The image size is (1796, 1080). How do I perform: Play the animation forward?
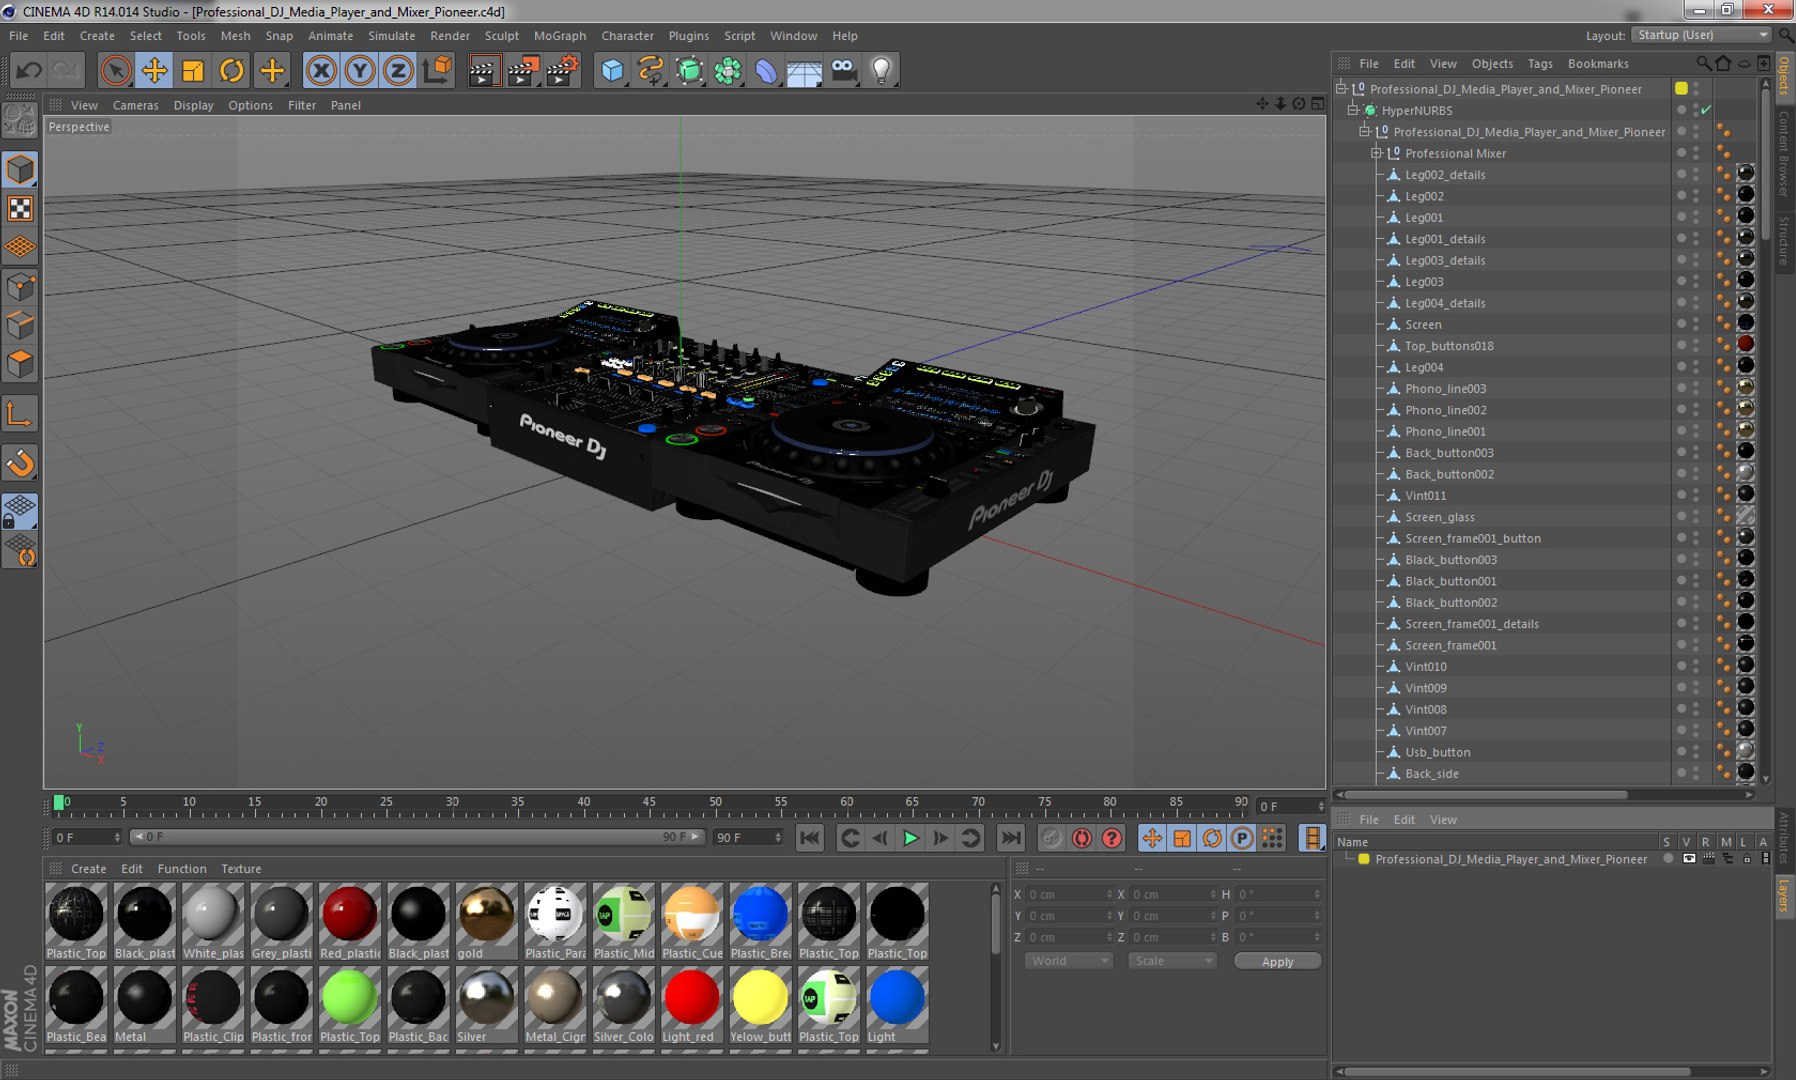910,838
